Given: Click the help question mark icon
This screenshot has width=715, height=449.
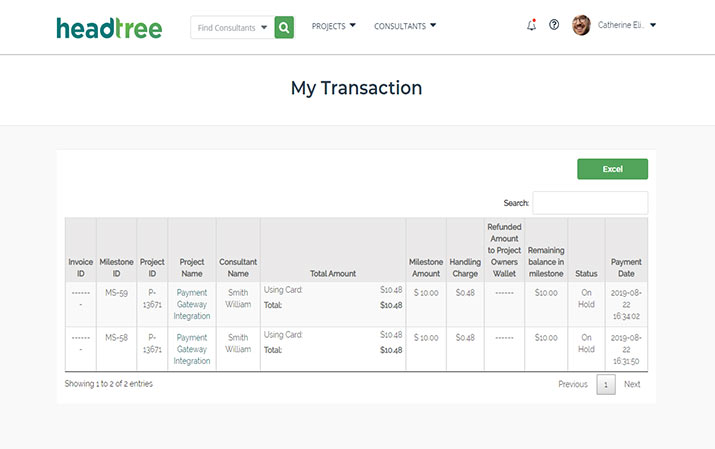Looking at the screenshot, I should pos(554,26).
